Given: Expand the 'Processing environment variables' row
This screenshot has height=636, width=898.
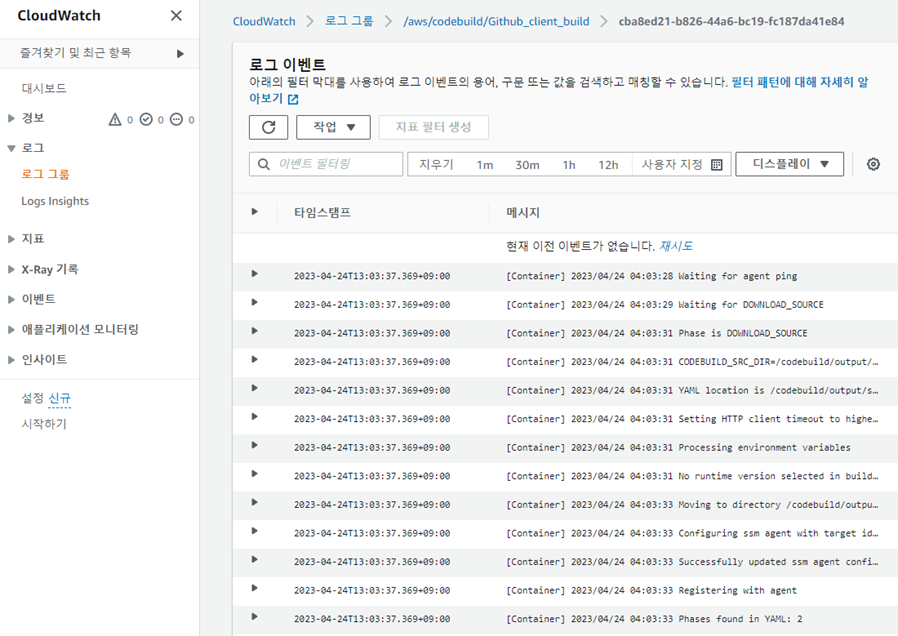Looking at the screenshot, I should click(x=255, y=445).
